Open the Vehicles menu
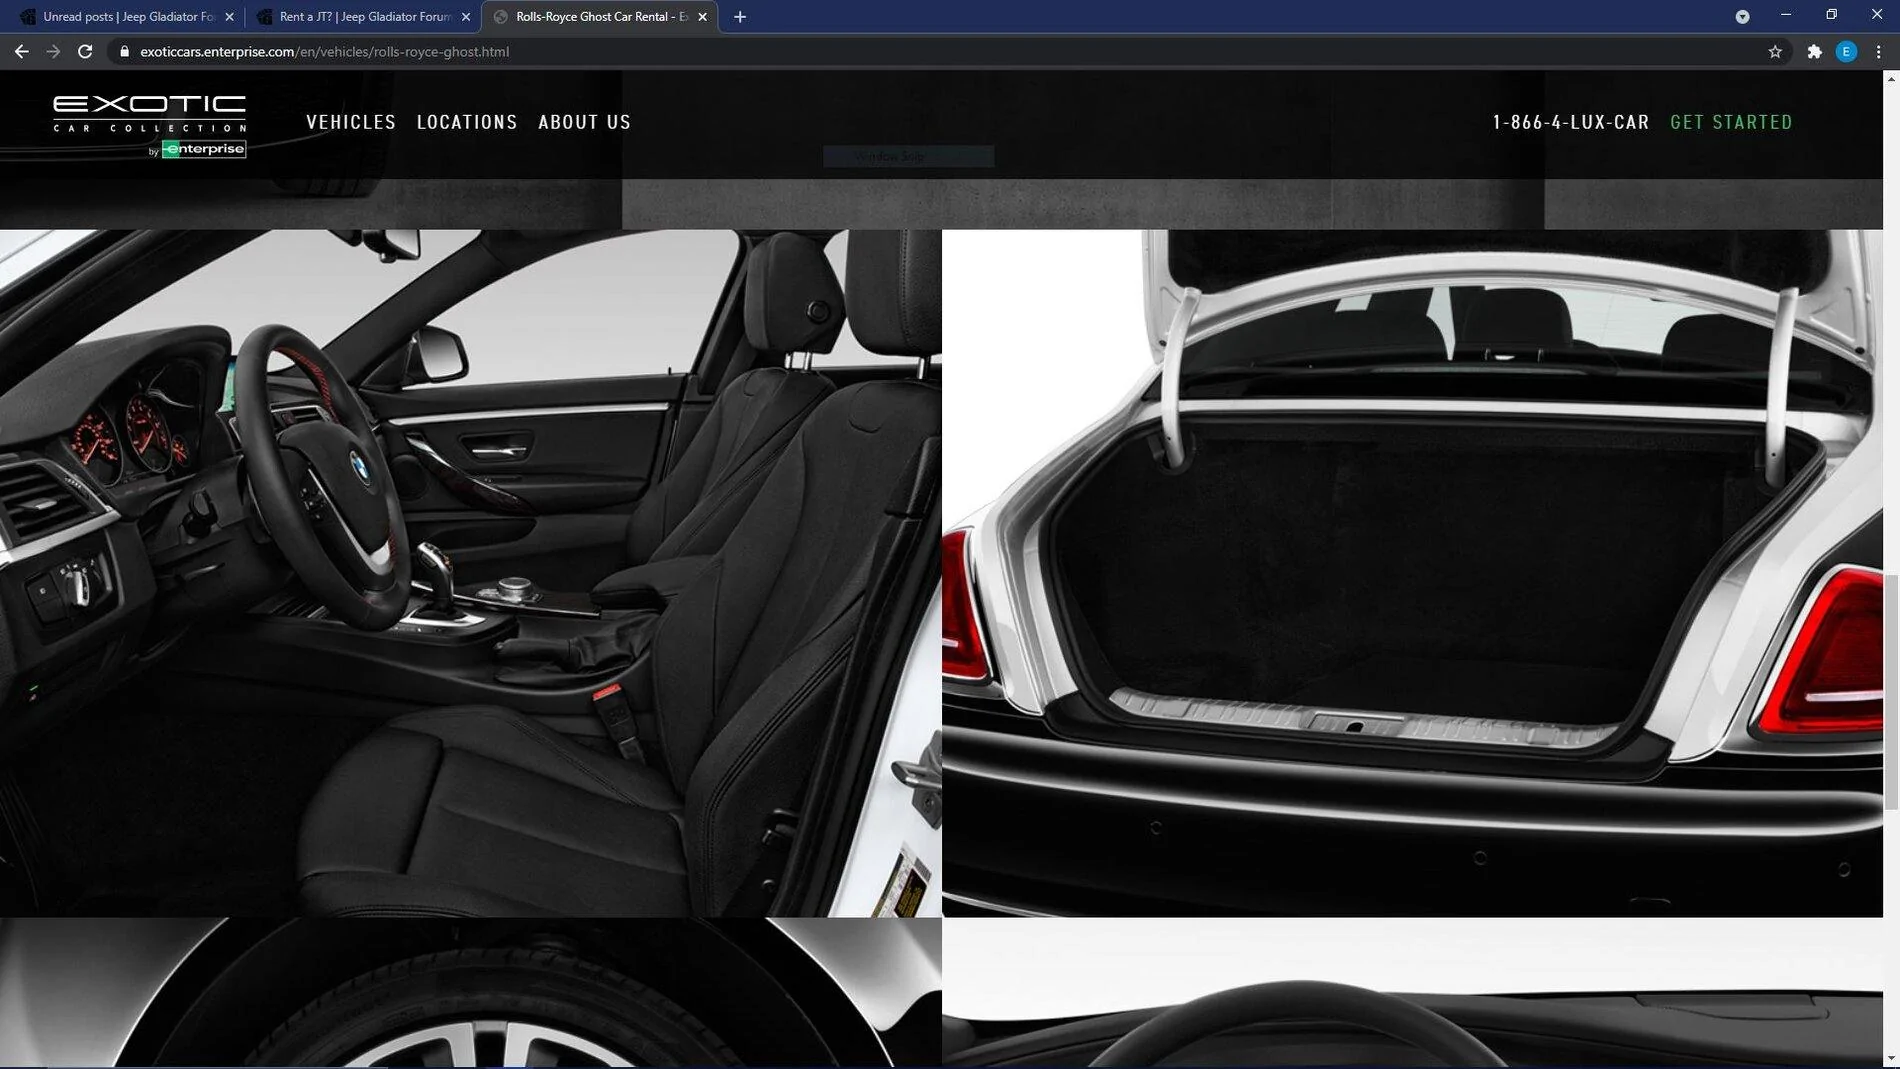Image resolution: width=1900 pixels, height=1069 pixels. [x=351, y=122]
